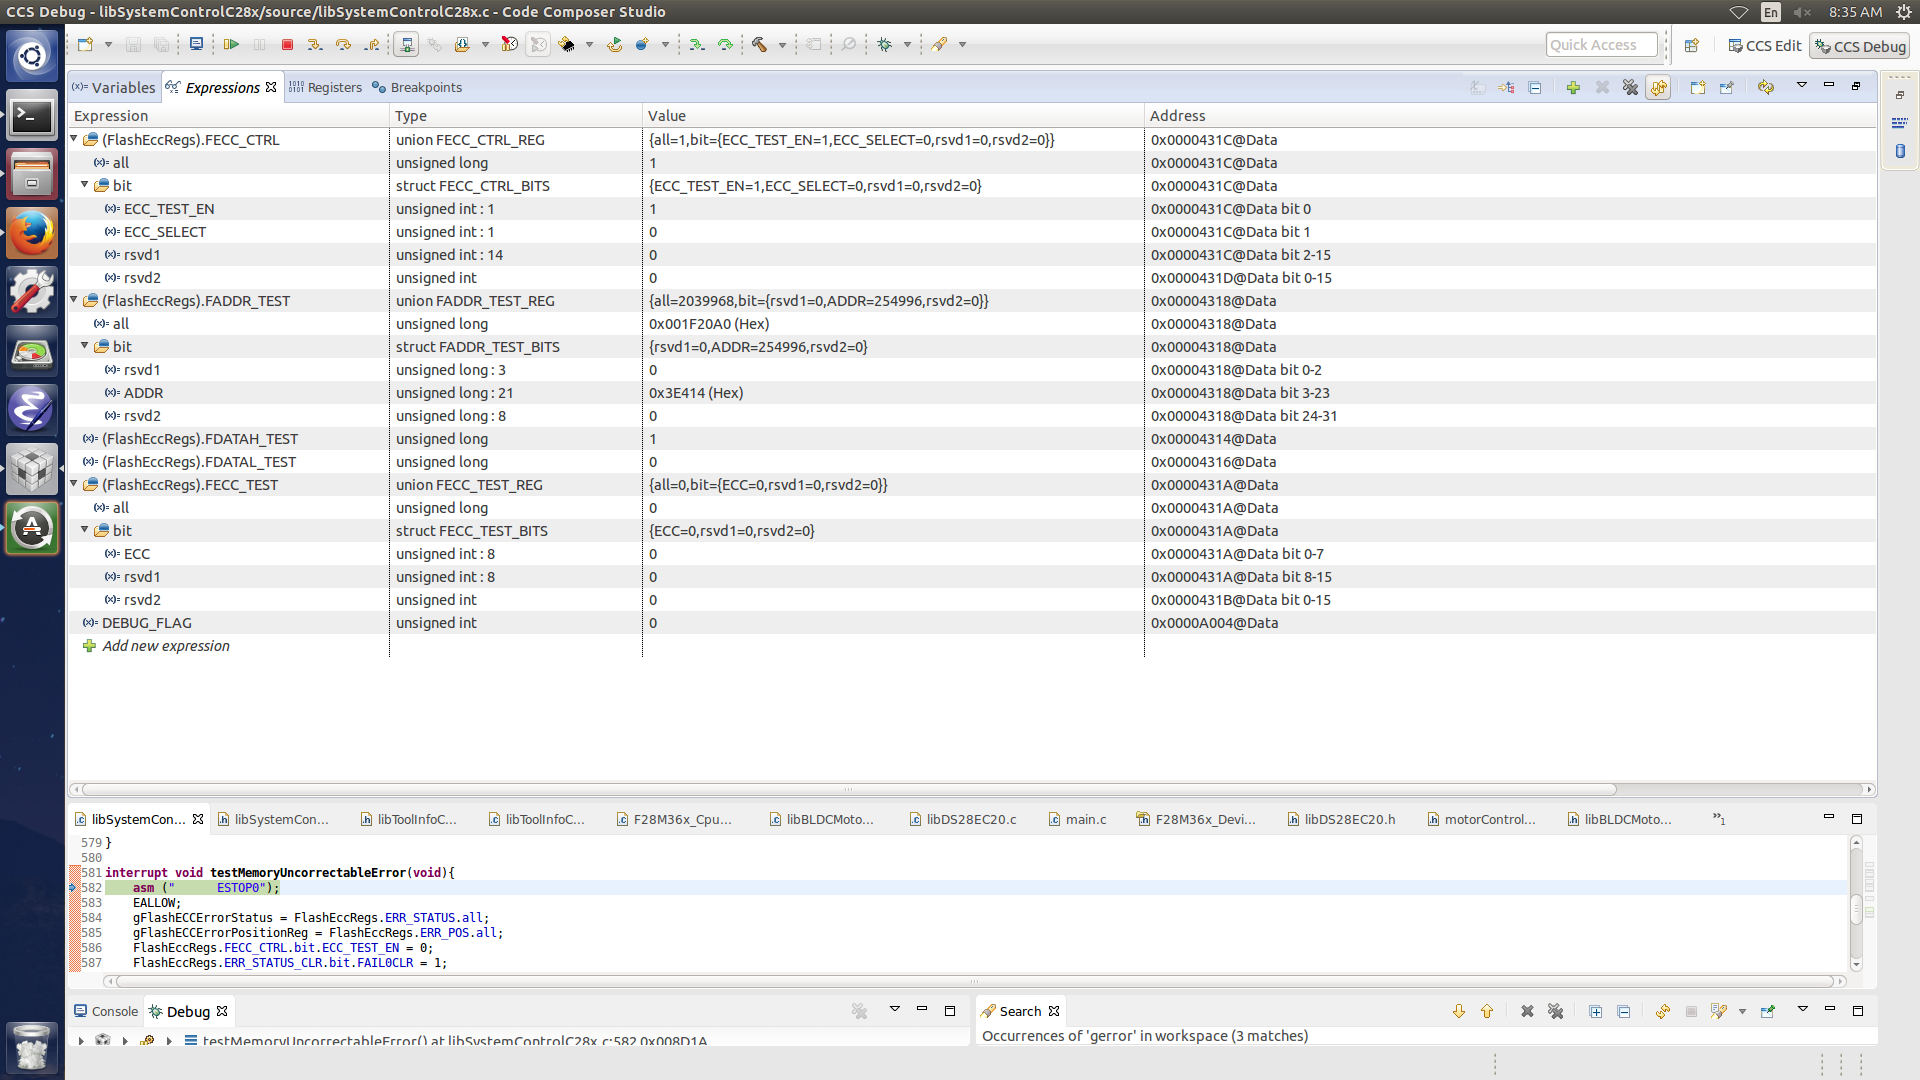Collapse the FADDR_TEST bit struct node
The height and width of the screenshot is (1080, 1920).
pos(85,346)
